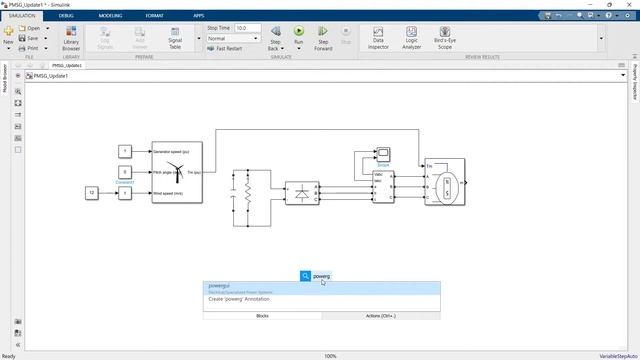Switch to Actions tab in search popup
This screenshot has height=360, width=640.
click(381, 316)
